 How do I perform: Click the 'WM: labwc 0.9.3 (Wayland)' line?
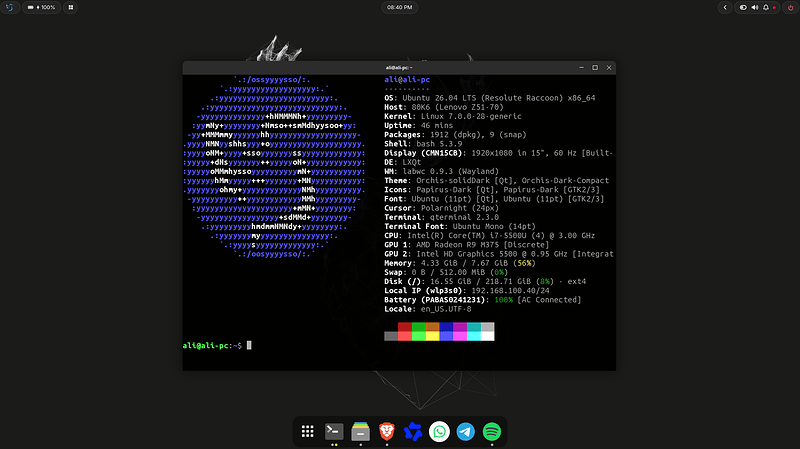441,171
